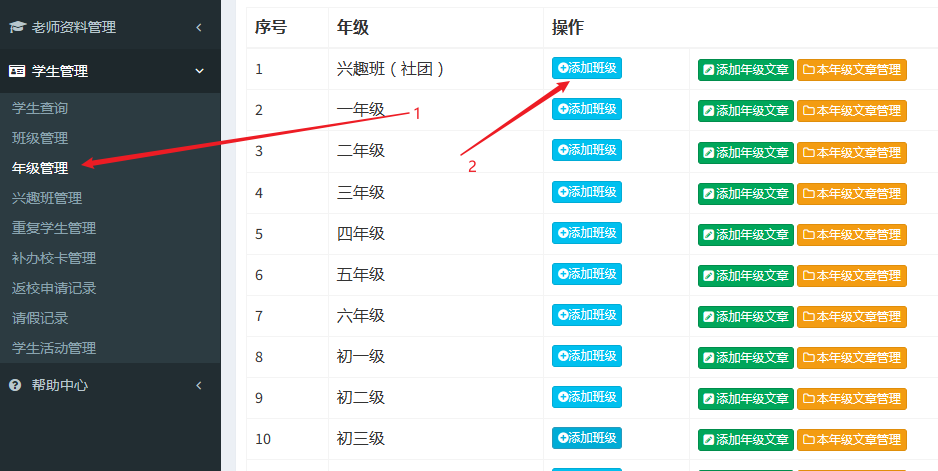The width and height of the screenshot is (938, 471).
Task: Select 兴趣班管理 sidebar item
Action: [x=47, y=198]
